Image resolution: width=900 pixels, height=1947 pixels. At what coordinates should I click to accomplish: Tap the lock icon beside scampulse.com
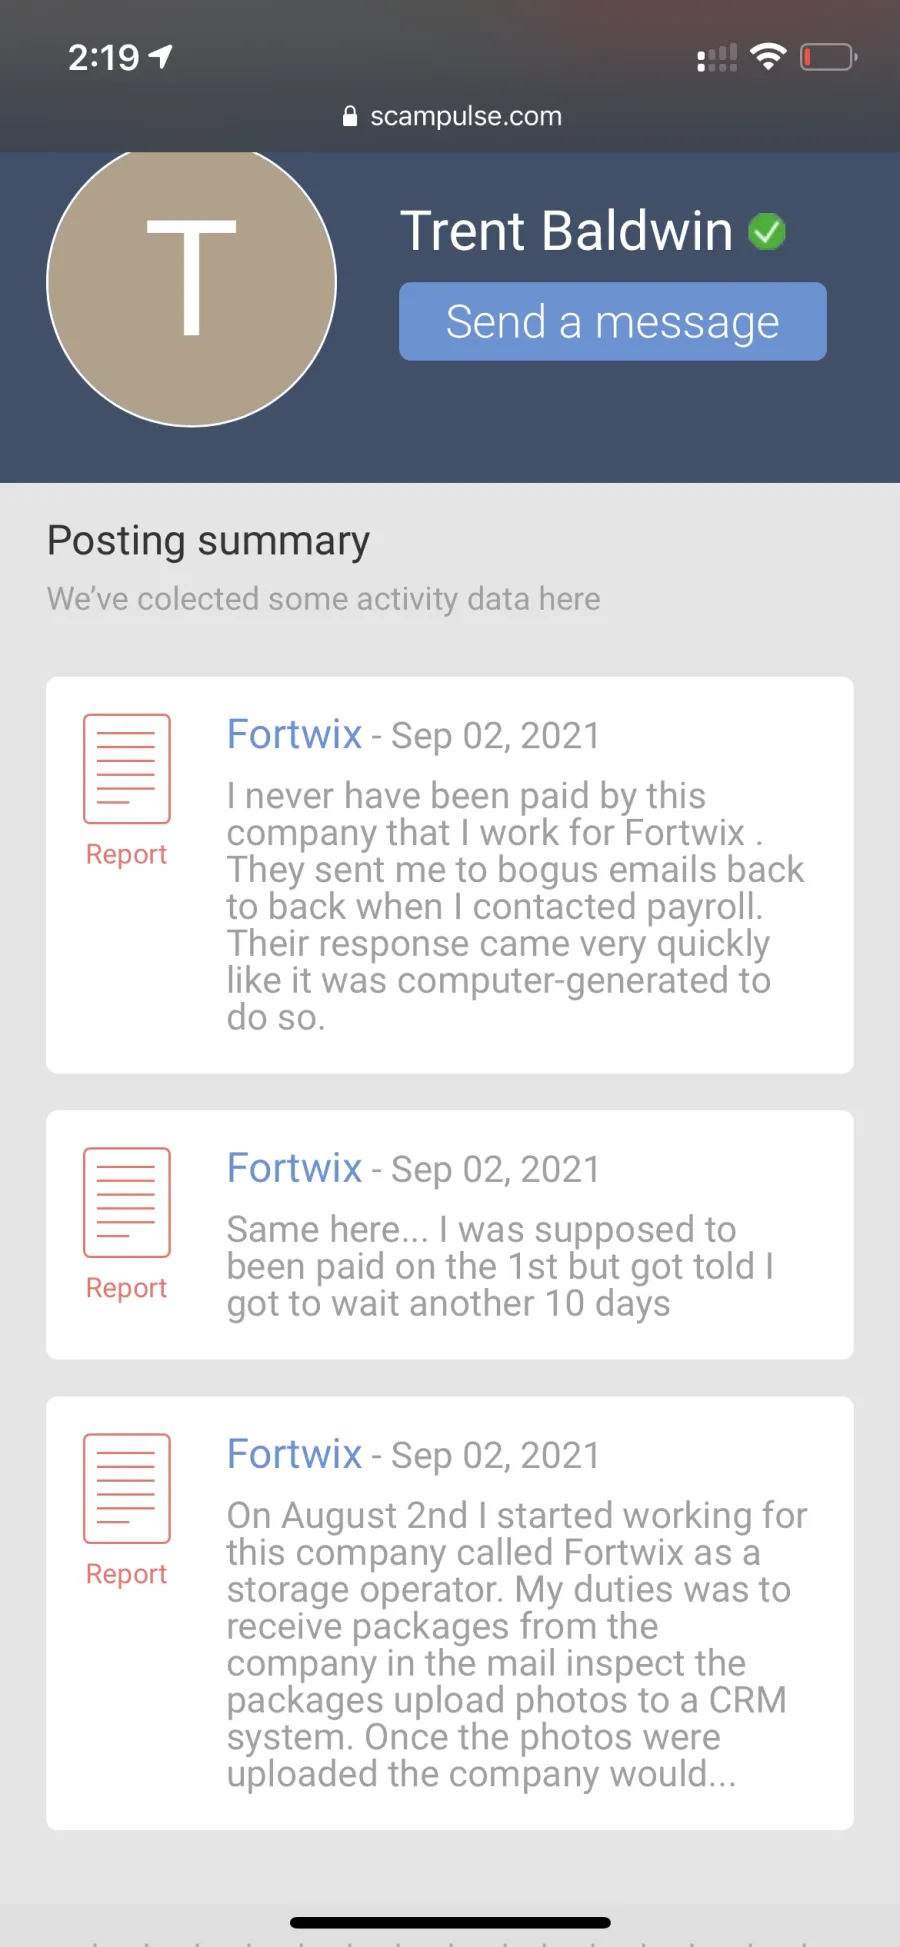click(349, 116)
